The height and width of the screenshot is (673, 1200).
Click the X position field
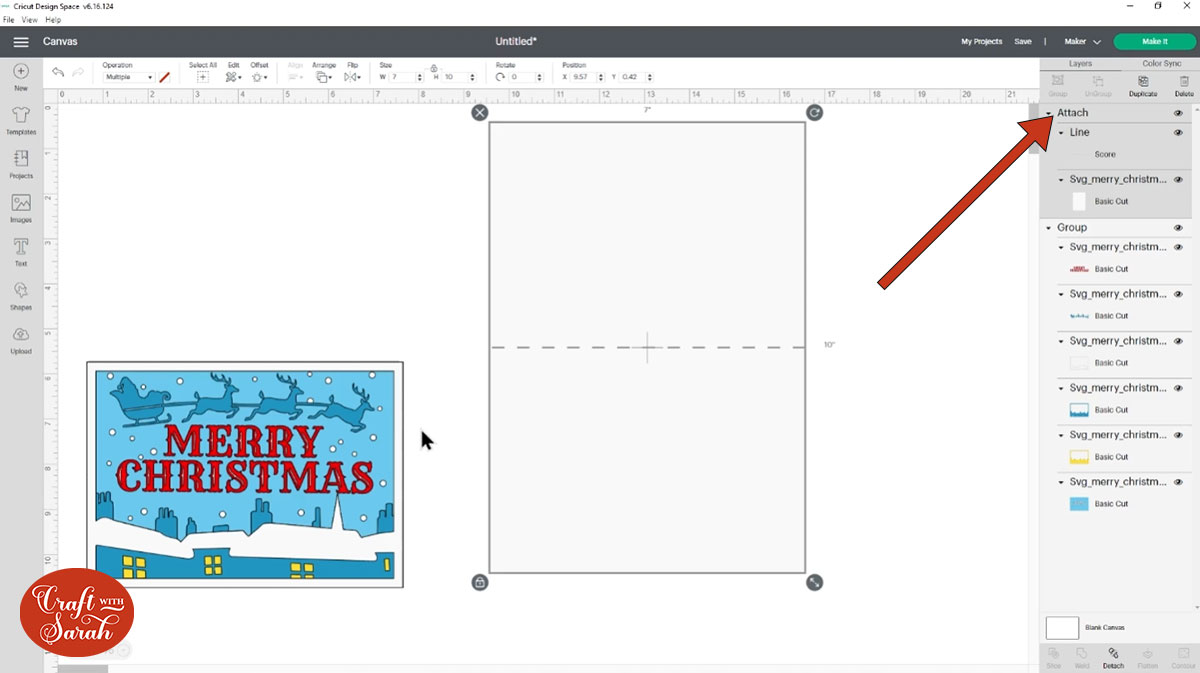tap(588, 77)
